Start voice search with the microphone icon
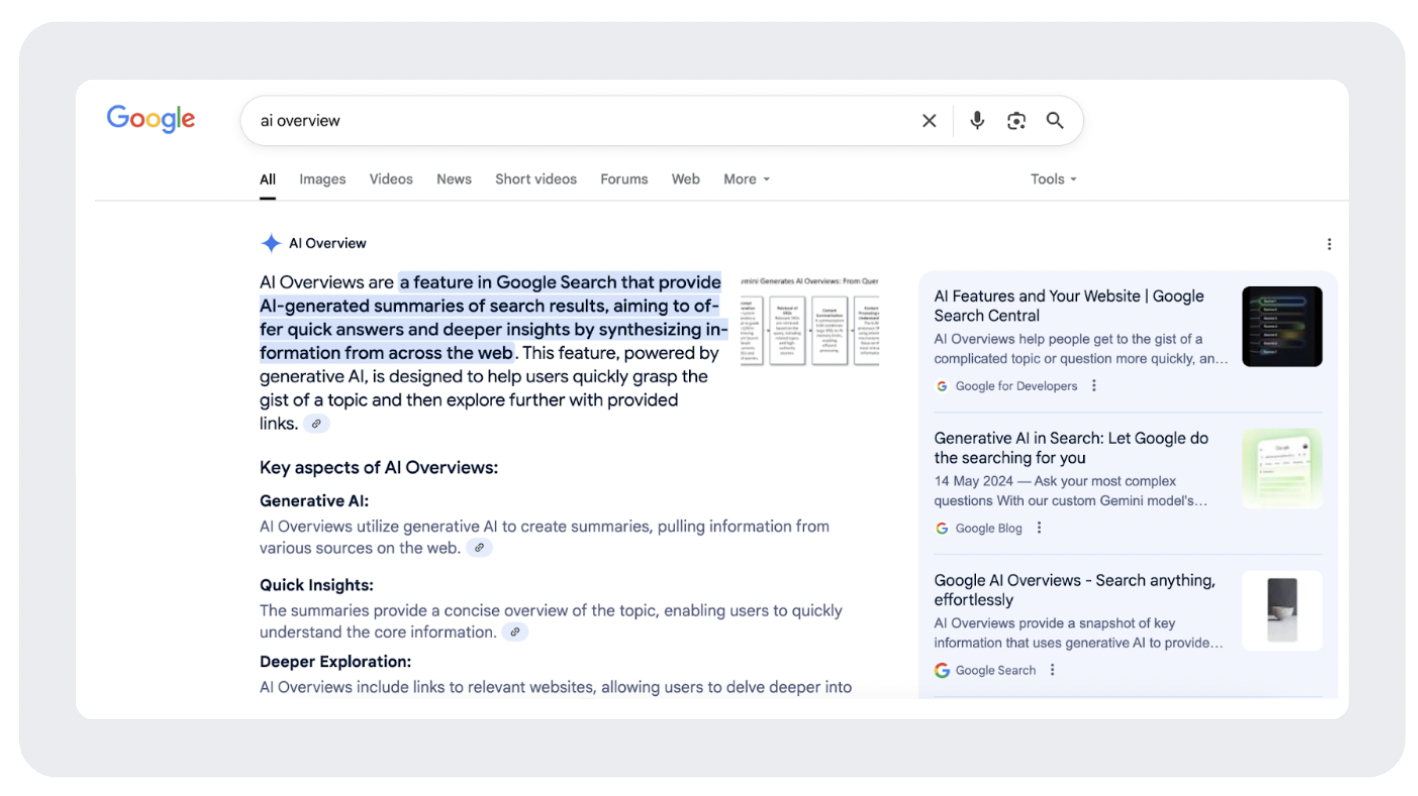1418x796 pixels. 977,121
